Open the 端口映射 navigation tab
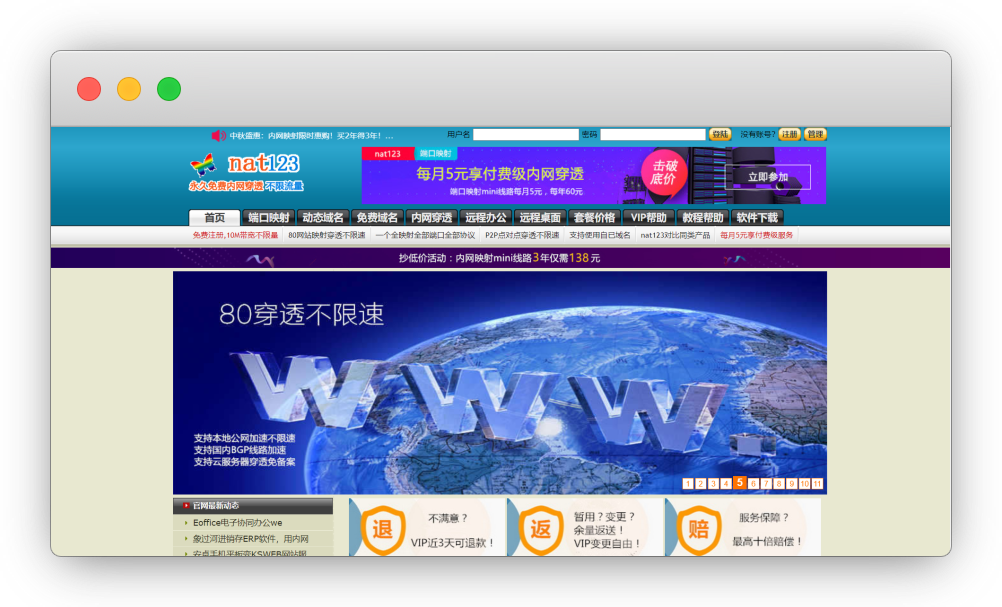The width and height of the screenshot is (1002, 607). coord(269,217)
